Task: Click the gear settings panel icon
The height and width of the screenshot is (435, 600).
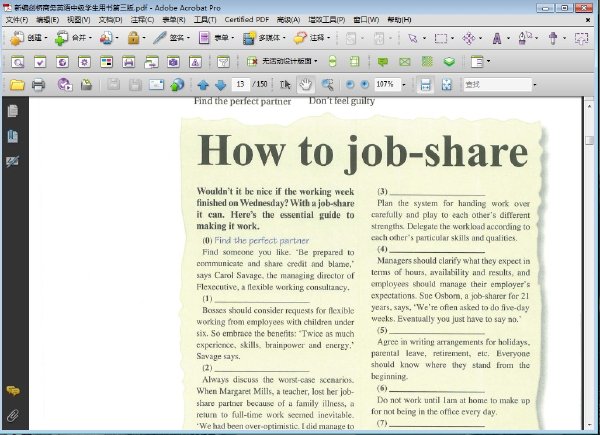Action: point(84,62)
